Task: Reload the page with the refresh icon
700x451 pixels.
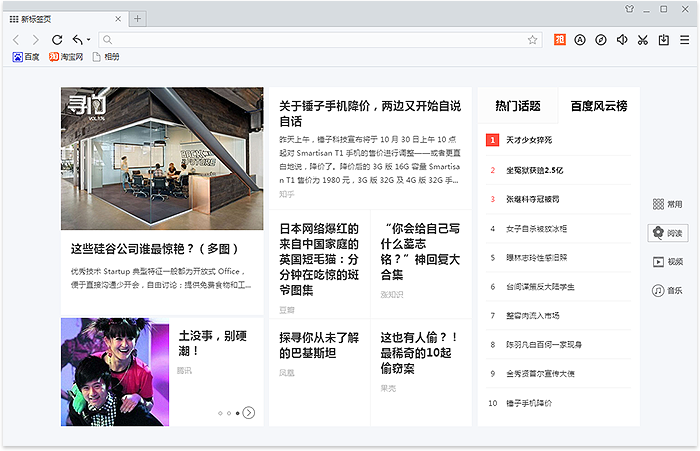Action: (x=57, y=39)
